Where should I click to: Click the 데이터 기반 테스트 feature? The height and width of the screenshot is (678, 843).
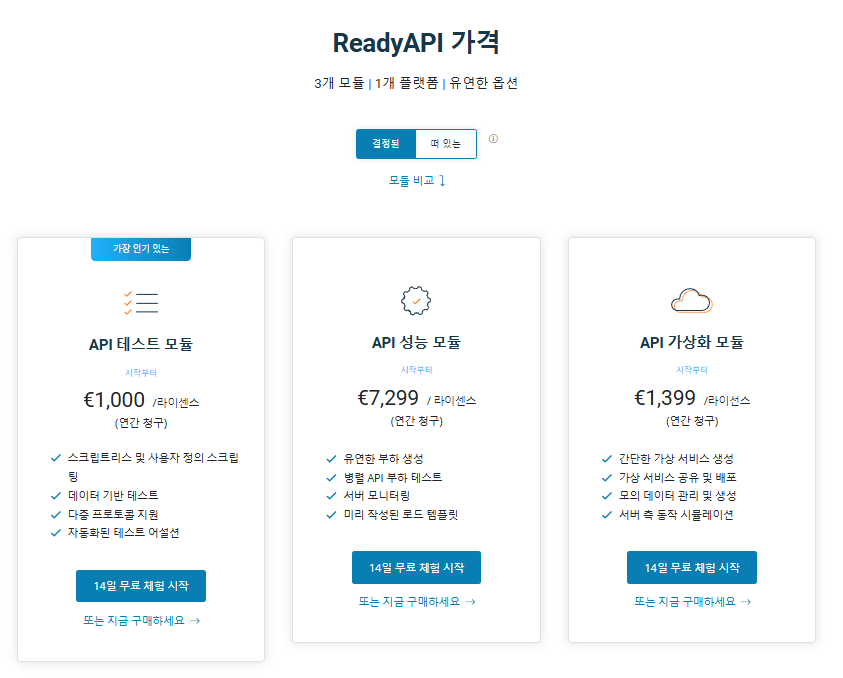(113, 495)
